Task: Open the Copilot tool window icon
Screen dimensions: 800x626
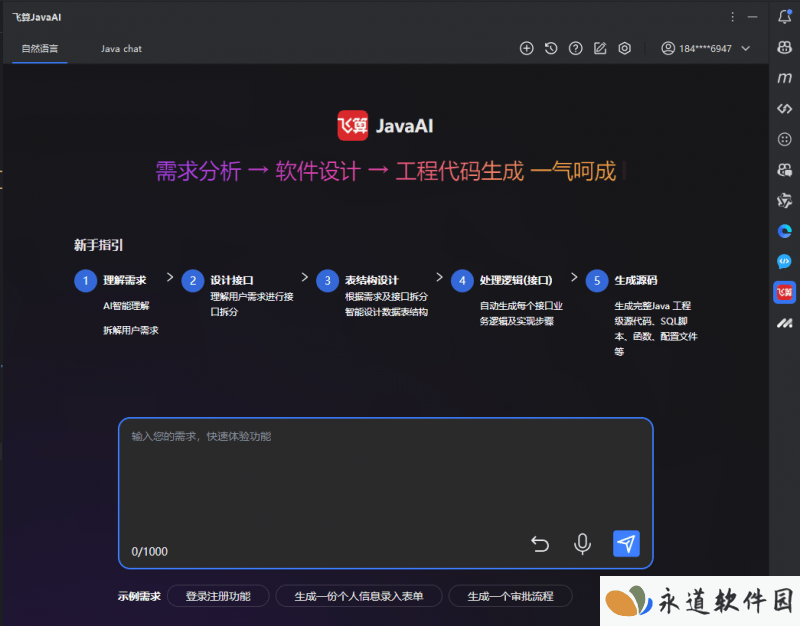Action: click(785, 47)
